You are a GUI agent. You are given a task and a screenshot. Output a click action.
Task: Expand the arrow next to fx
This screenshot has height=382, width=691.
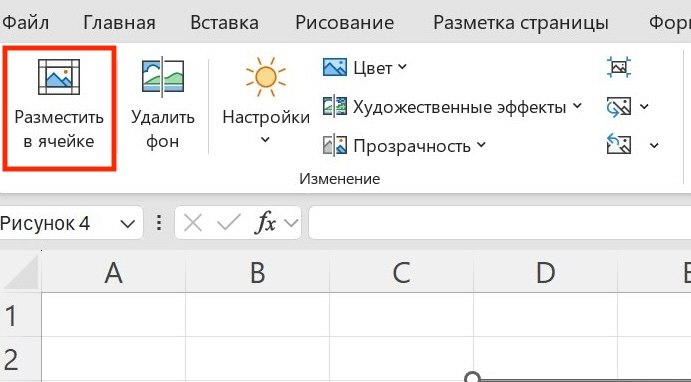pos(291,223)
